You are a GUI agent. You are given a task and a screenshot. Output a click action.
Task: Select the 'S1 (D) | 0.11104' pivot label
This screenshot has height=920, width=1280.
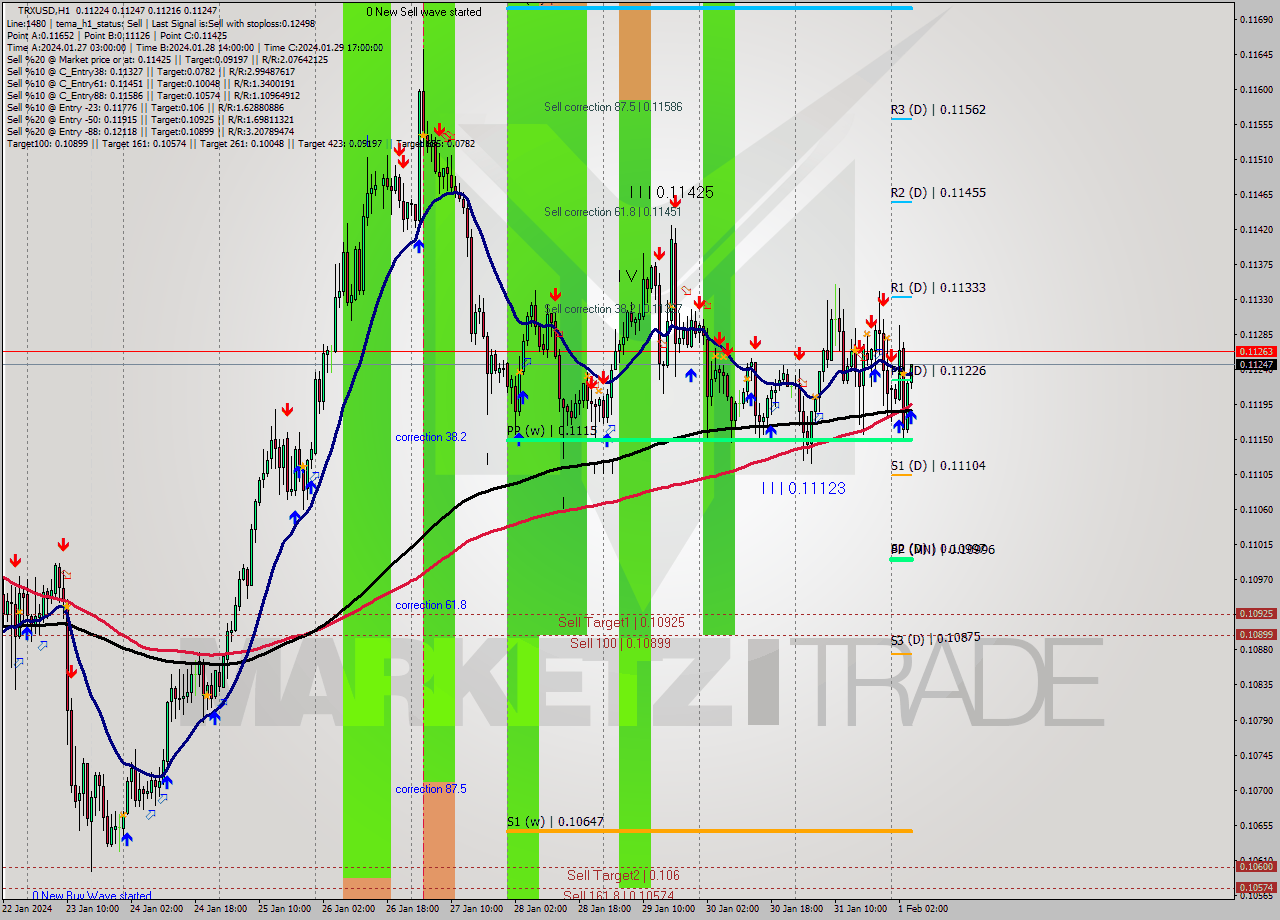point(938,466)
